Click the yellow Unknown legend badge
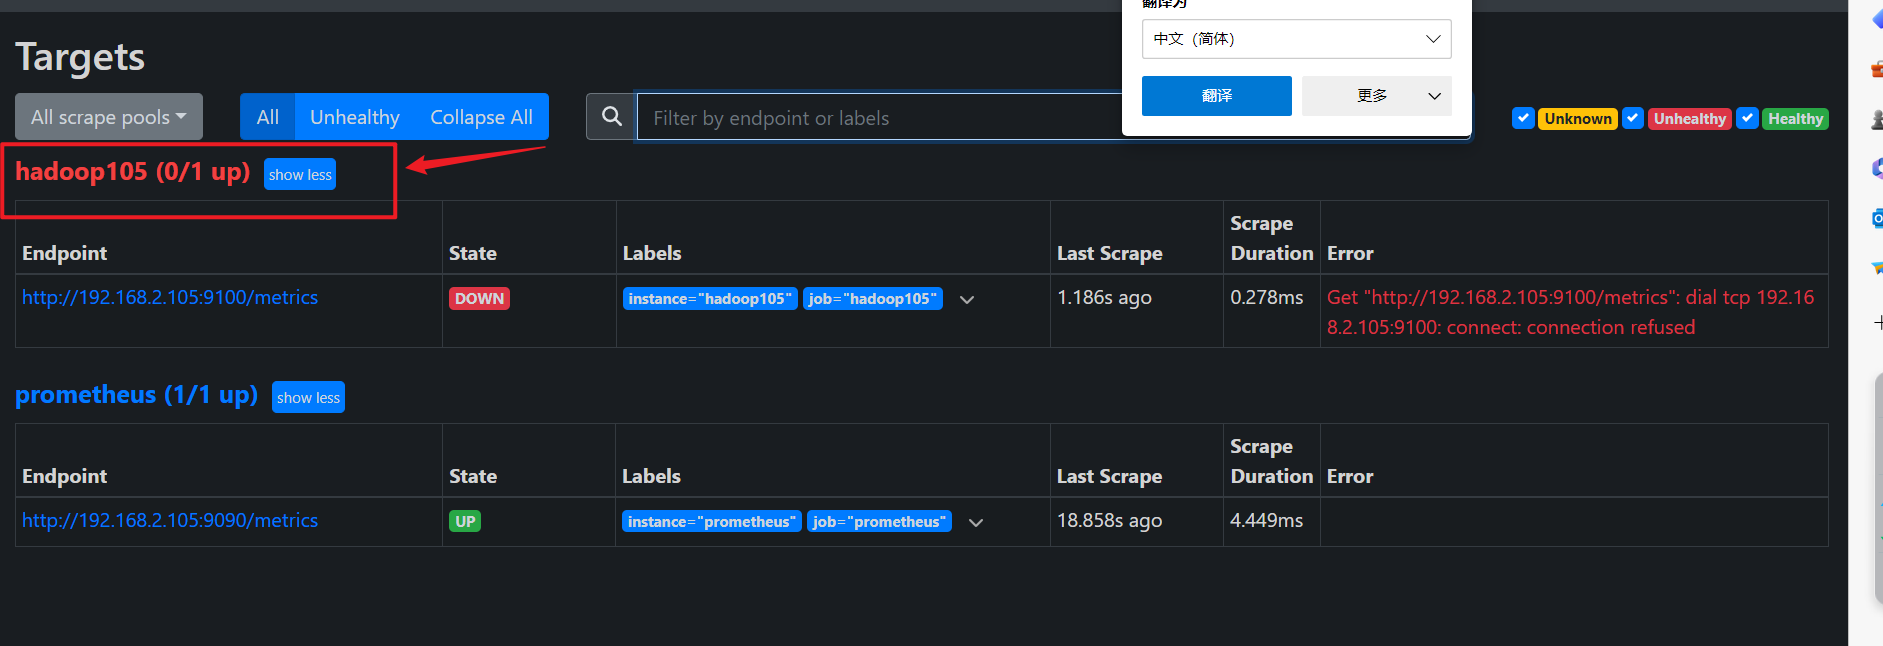Image resolution: width=1883 pixels, height=646 pixels. 1578,119
